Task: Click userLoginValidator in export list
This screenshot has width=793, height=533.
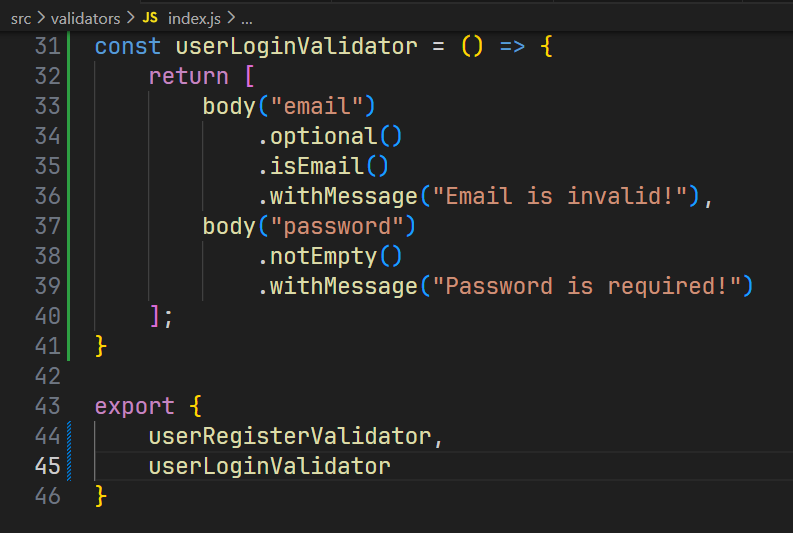Action: tap(270, 467)
